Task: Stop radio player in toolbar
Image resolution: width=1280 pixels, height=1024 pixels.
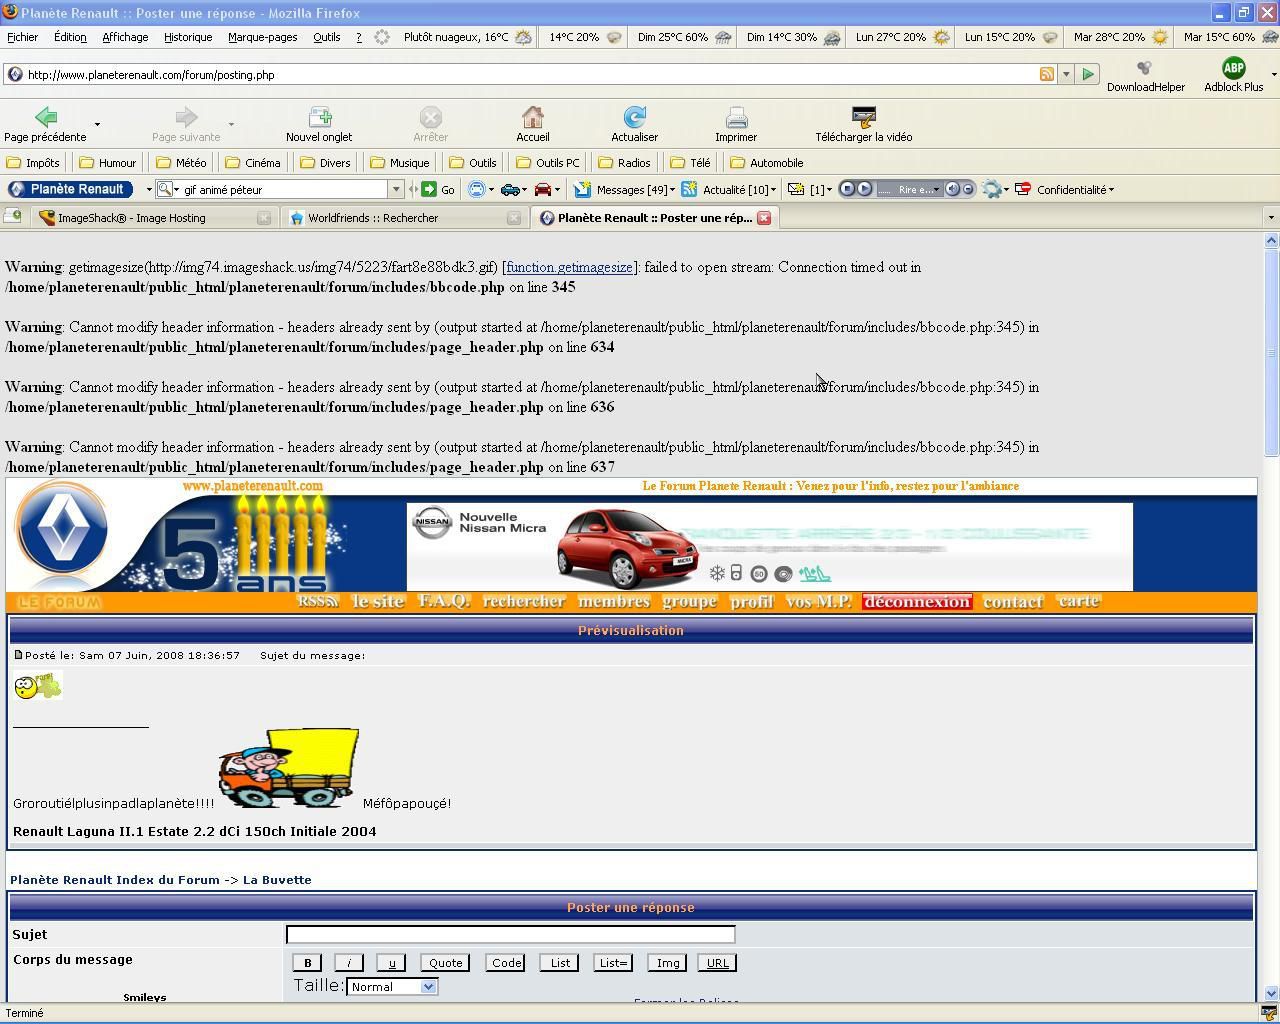Action: 848,189
